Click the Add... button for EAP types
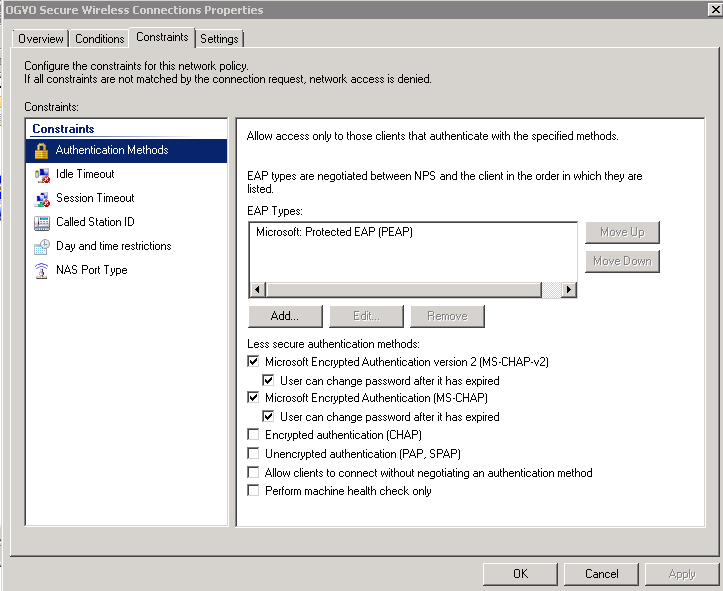723x591 pixels. pyautogui.click(x=285, y=316)
